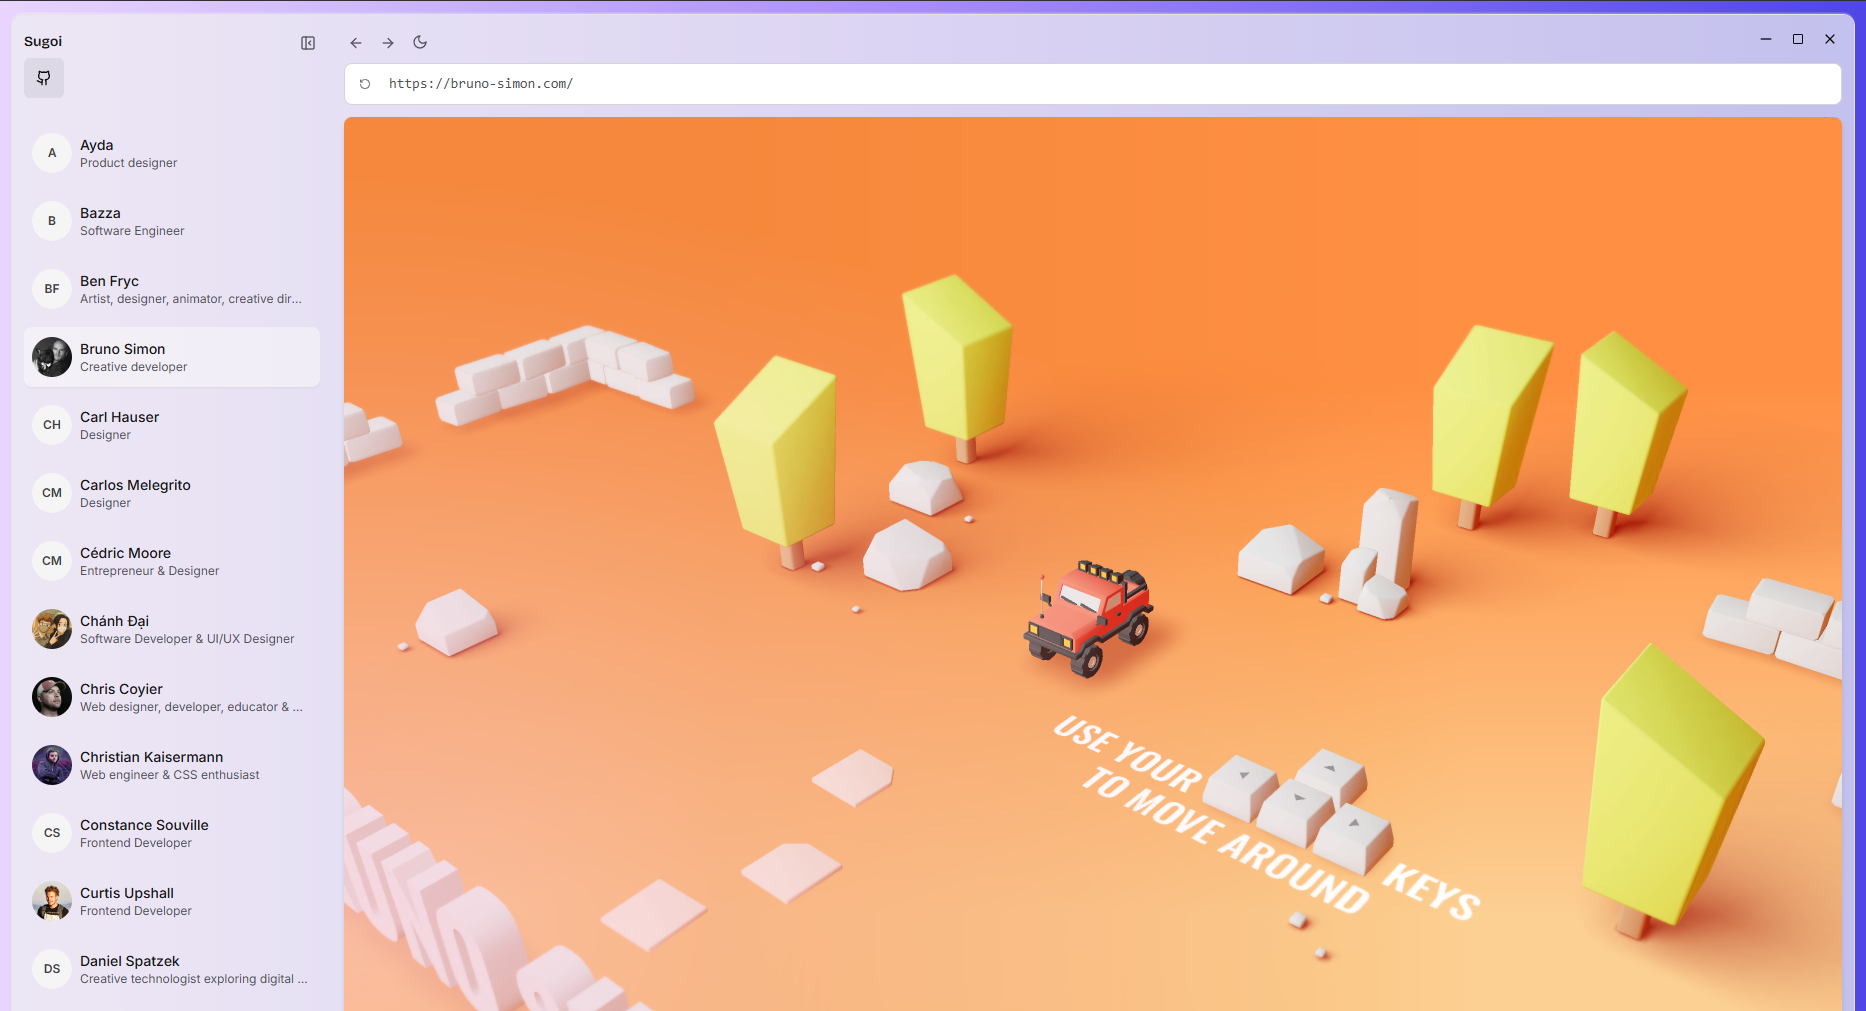Image resolution: width=1866 pixels, height=1011 pixels.
Task: Click the GitHub icon under Sugoi
Action: click(44, 78)
